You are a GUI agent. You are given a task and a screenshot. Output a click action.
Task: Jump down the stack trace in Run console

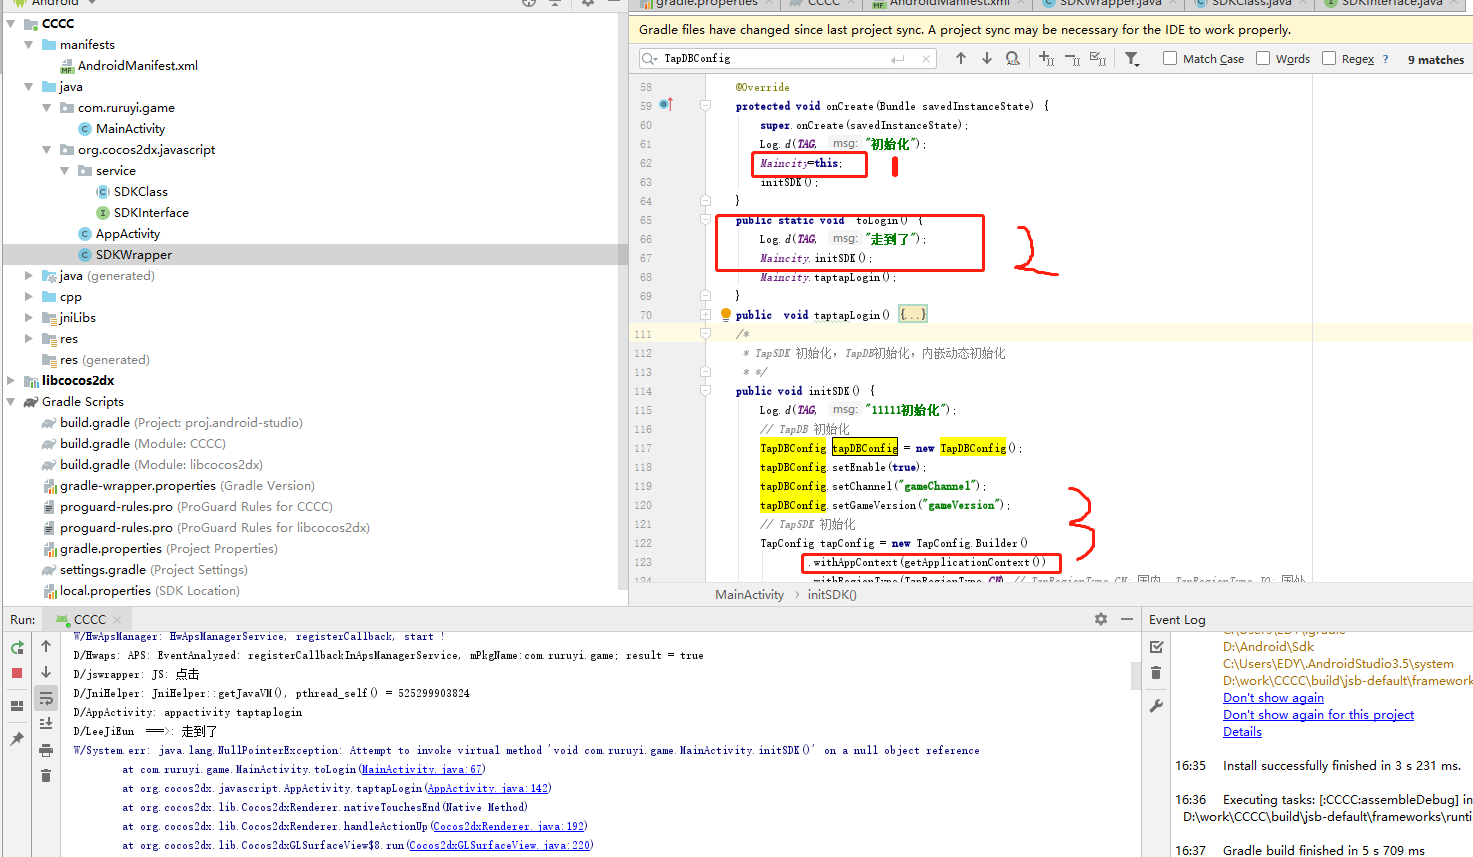click(x=46, y=672)
